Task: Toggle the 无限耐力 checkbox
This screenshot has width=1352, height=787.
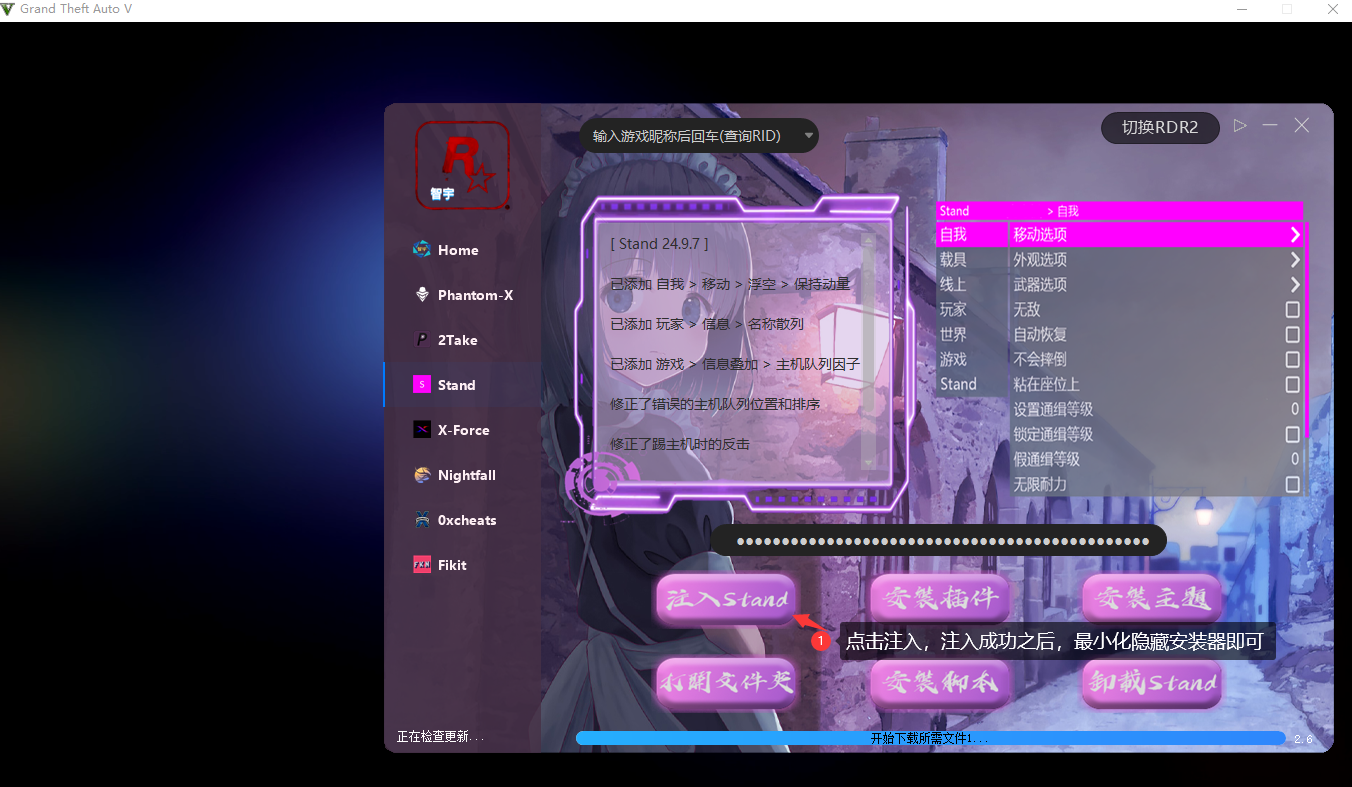Action: point(1293,485)
